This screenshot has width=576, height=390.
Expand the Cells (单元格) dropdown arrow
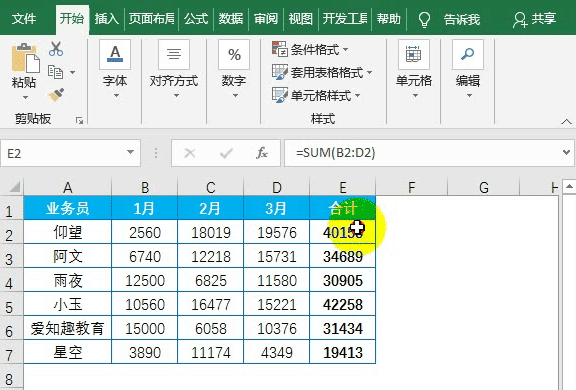tap(415, 96)
